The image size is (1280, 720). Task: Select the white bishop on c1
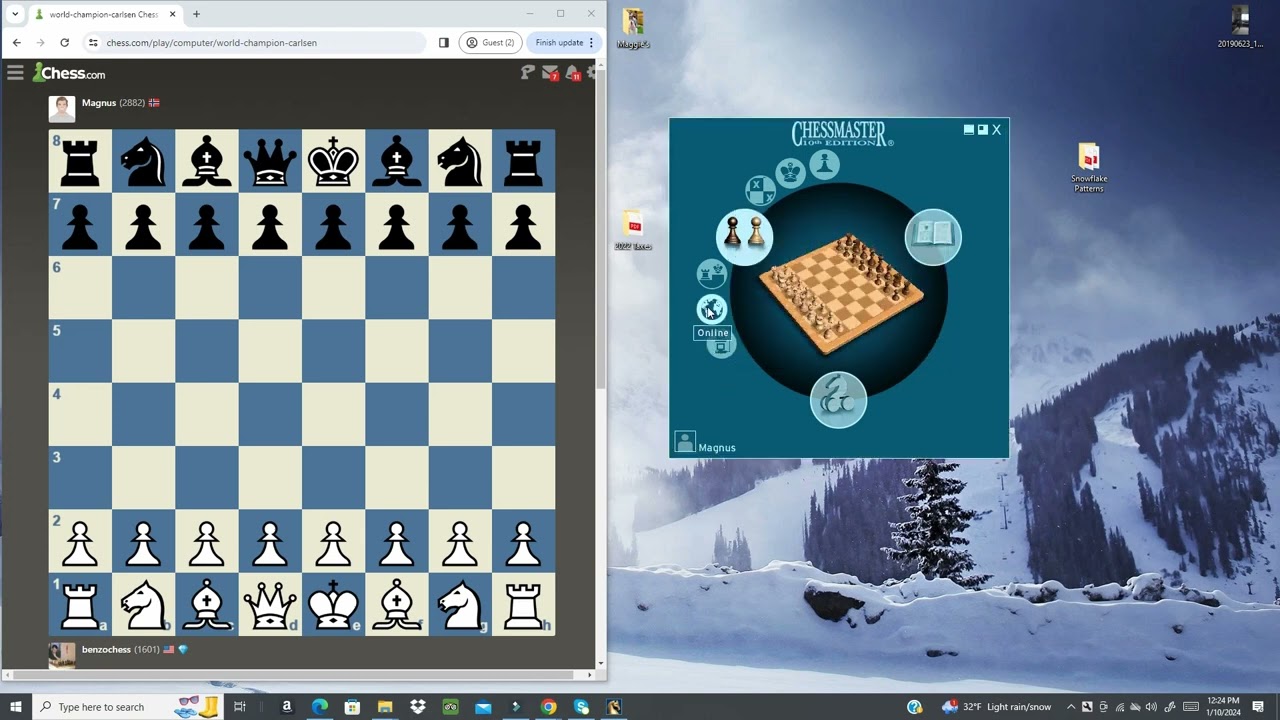[207, 604]
